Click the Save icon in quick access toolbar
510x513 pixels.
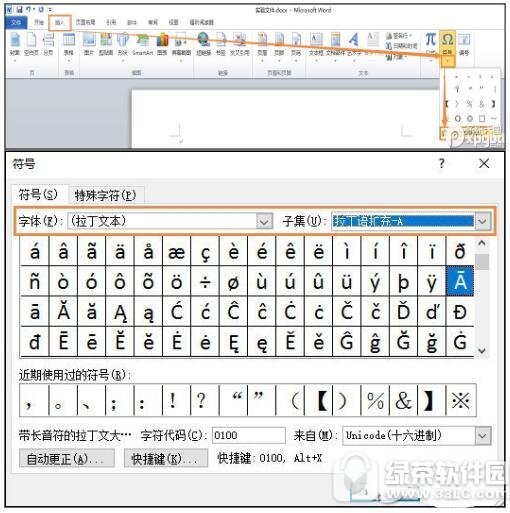(x=19, y=9)
